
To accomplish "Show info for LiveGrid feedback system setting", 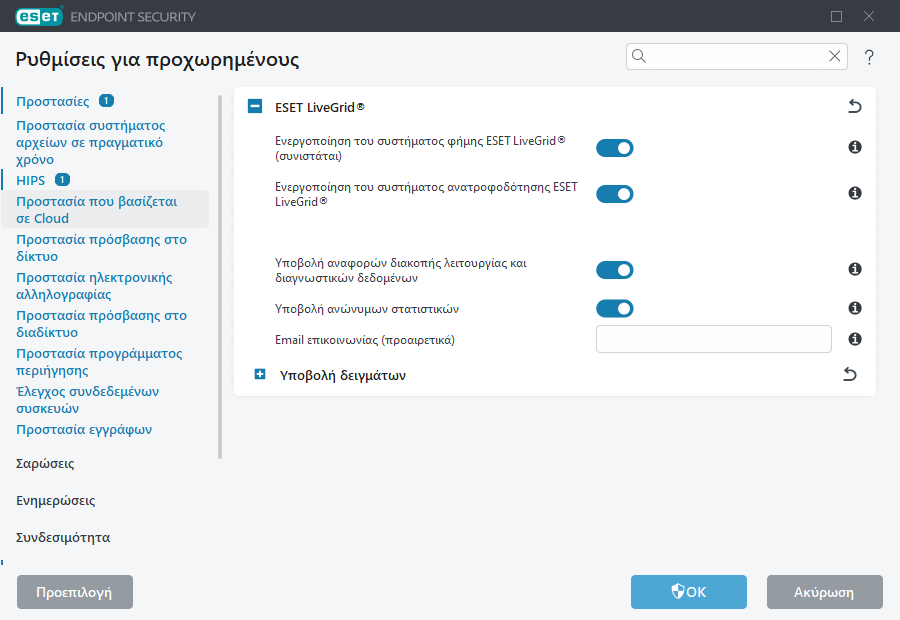I will coord(855,193).
